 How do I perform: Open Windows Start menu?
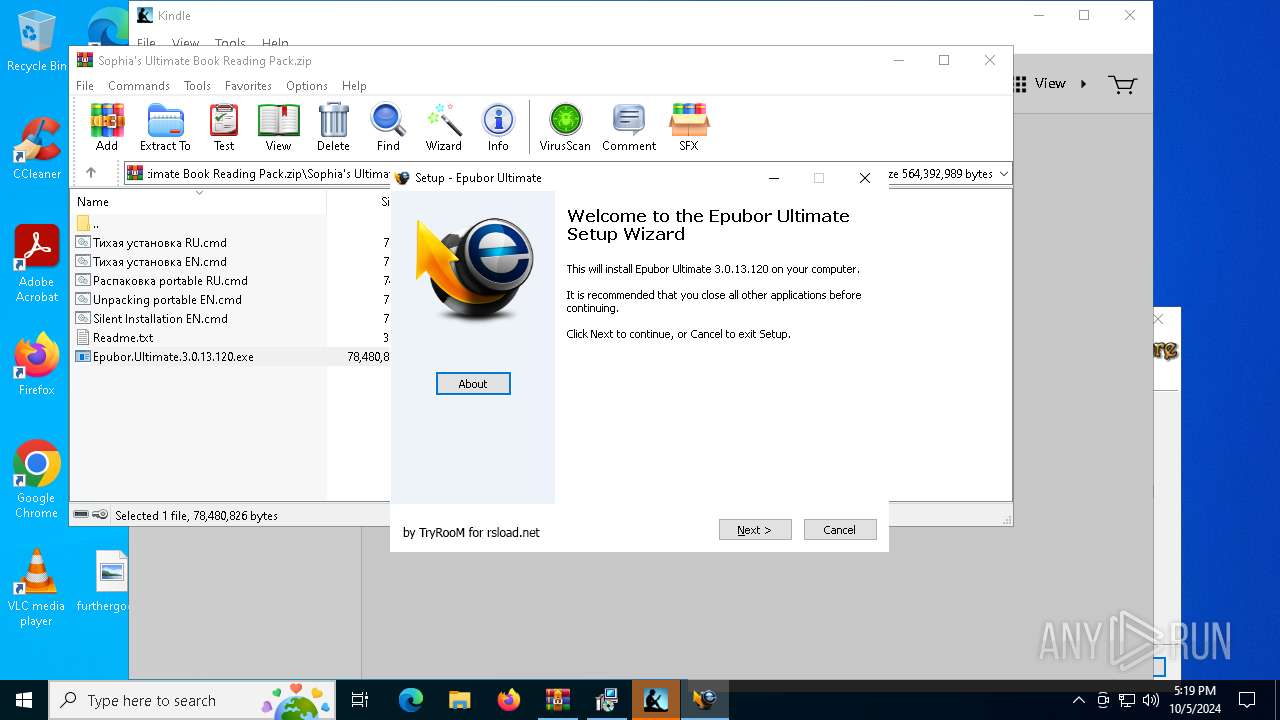[x=24, y=700]
